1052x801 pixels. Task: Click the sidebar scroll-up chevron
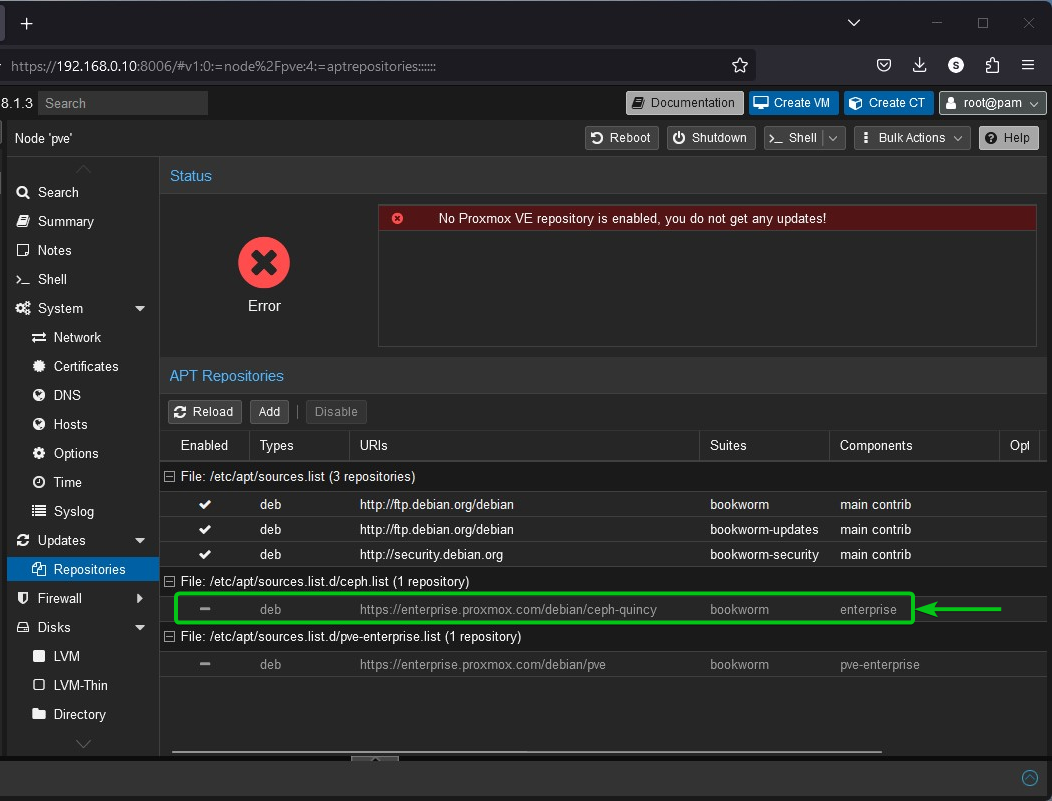83,168
